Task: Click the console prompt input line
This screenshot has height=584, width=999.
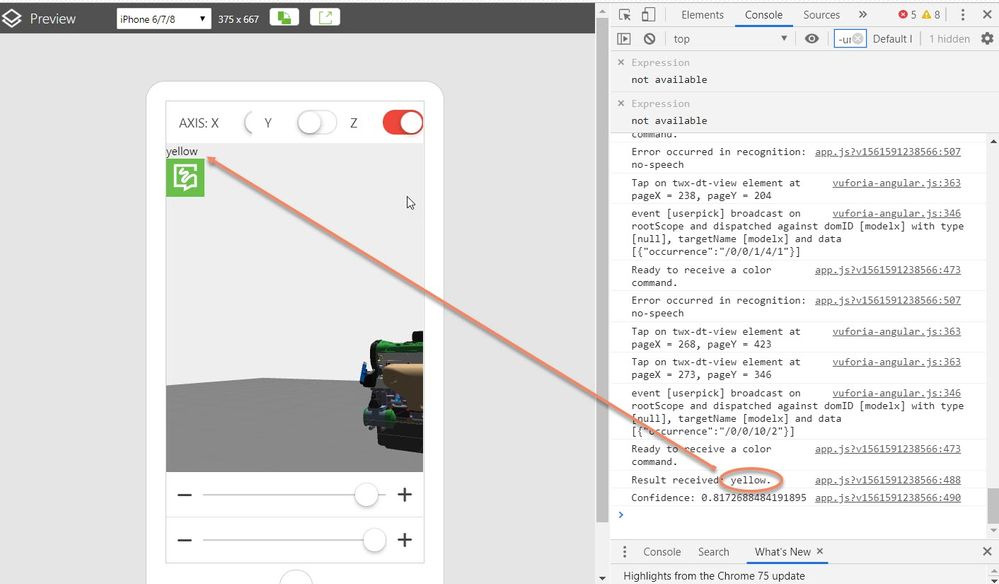Action: 801,515
